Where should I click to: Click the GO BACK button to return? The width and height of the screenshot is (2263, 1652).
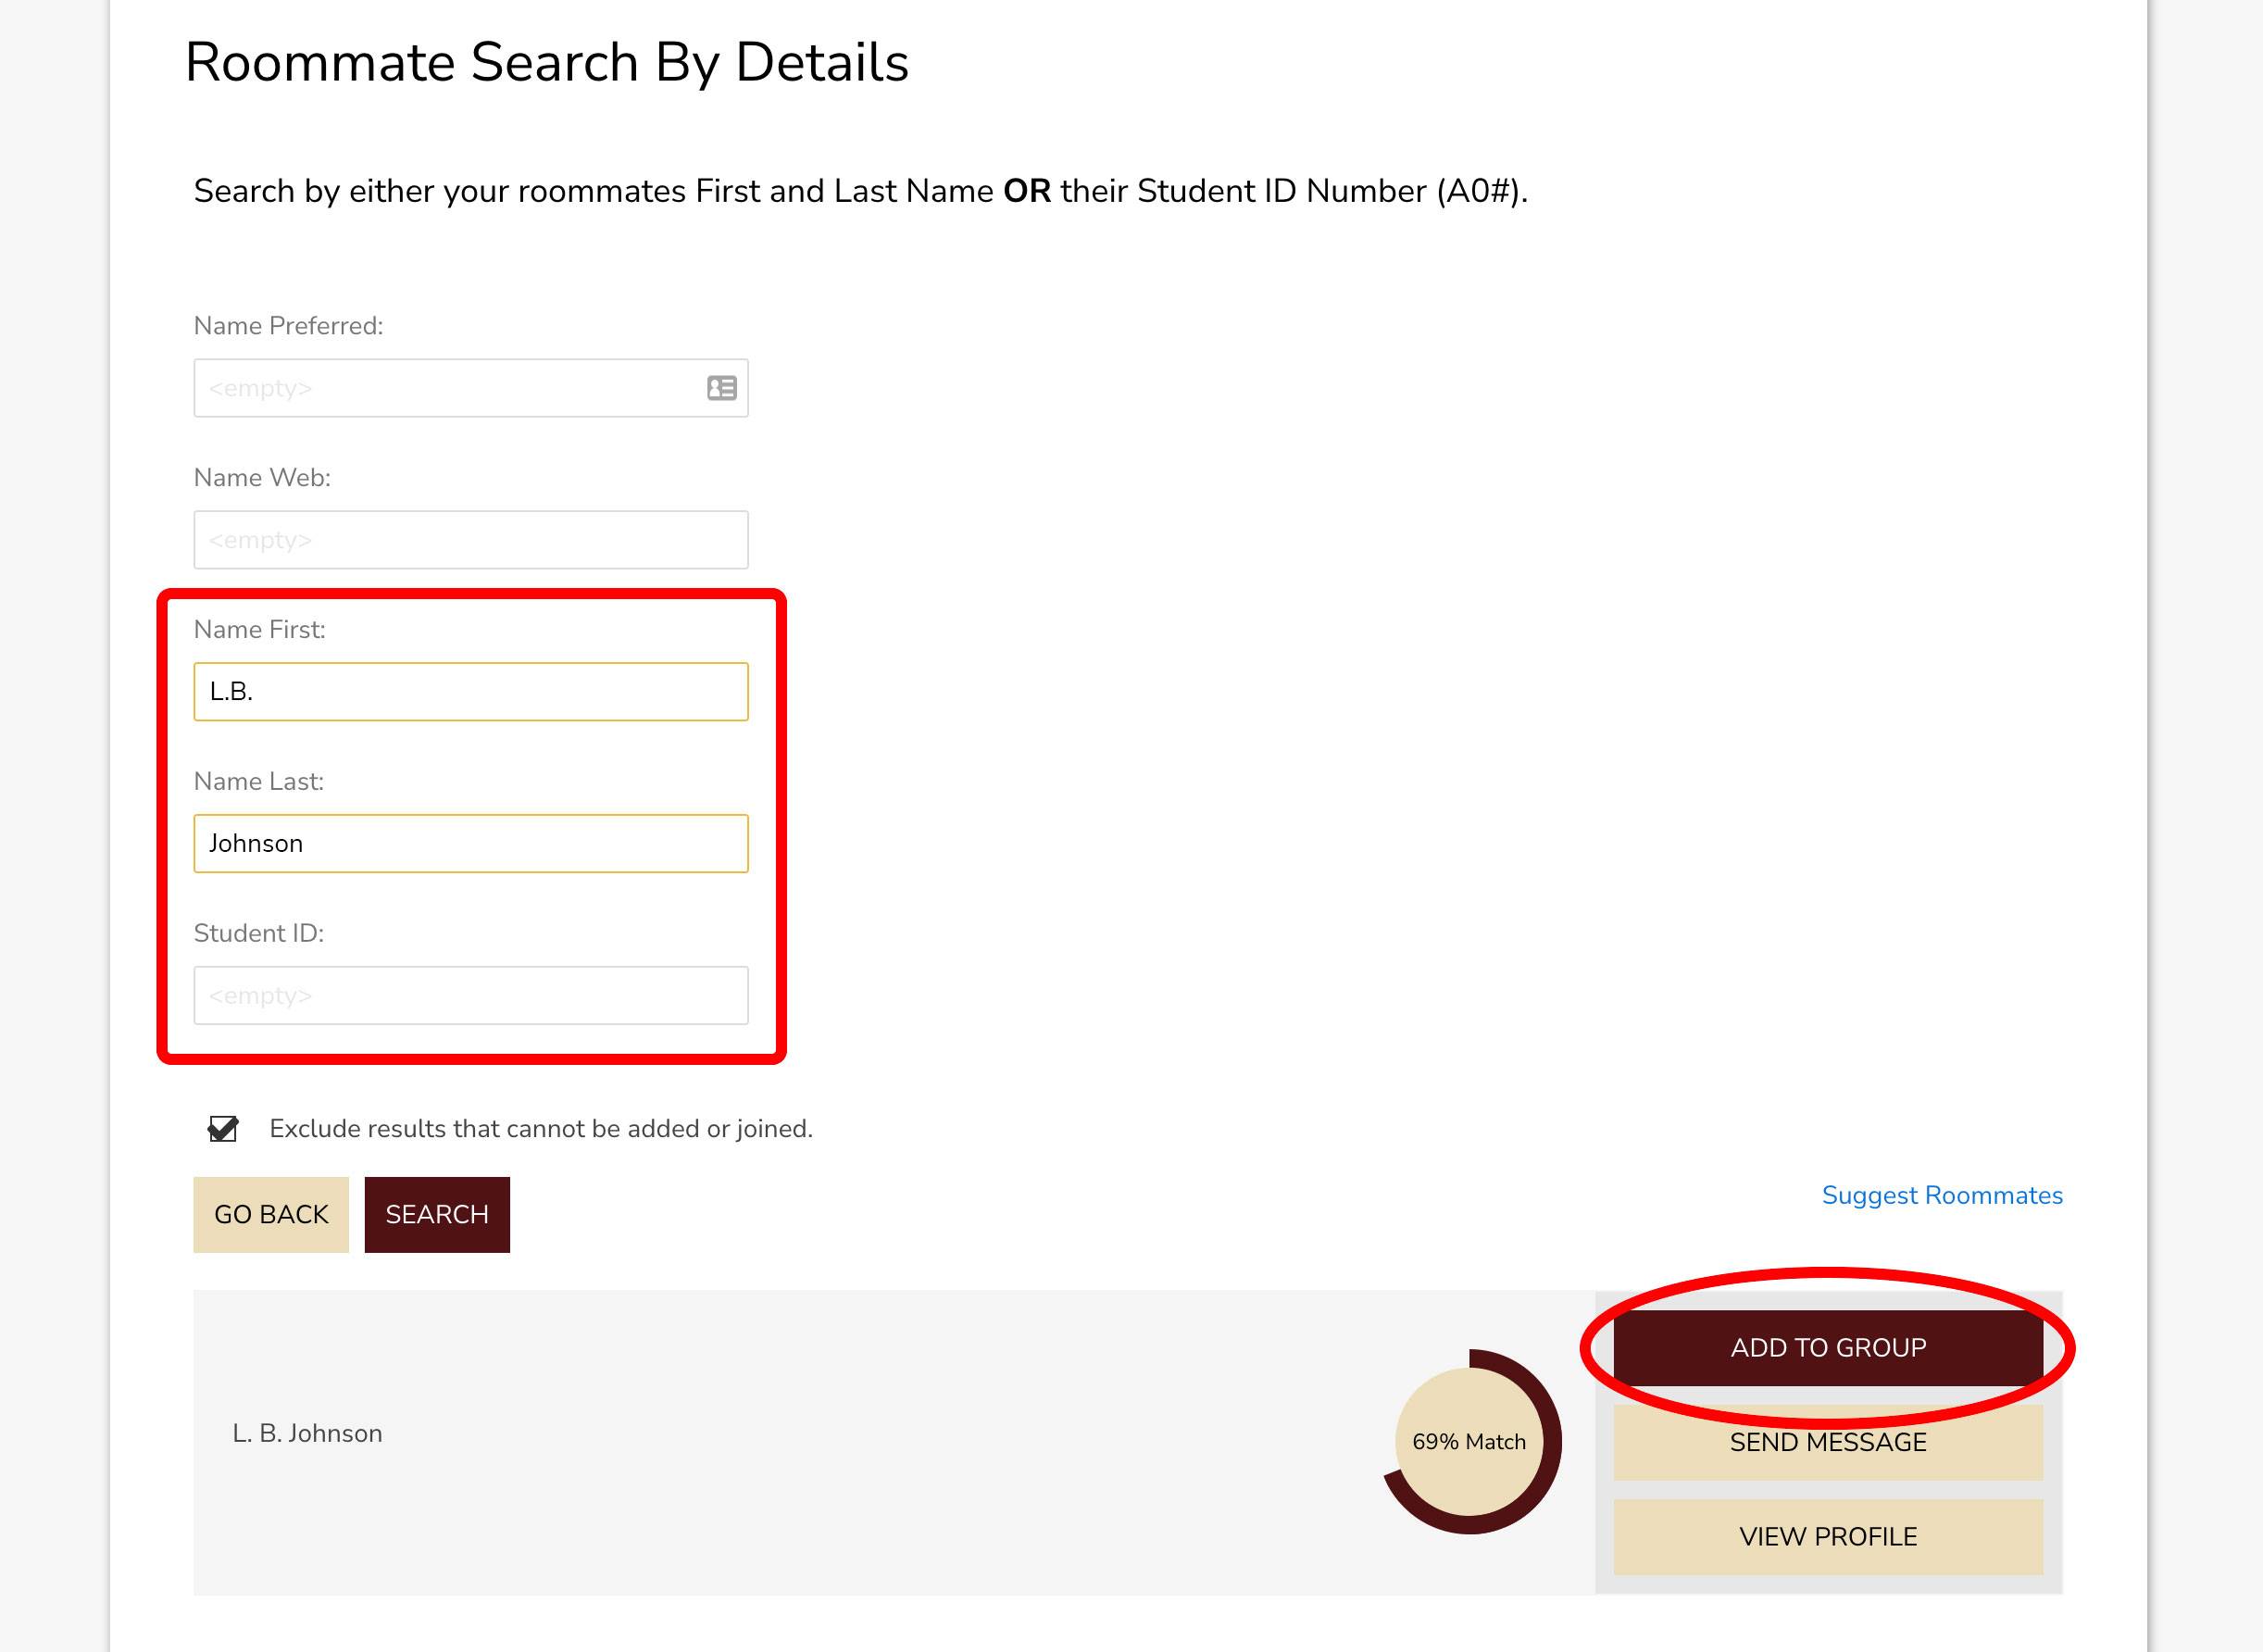tap(270, 1213)
